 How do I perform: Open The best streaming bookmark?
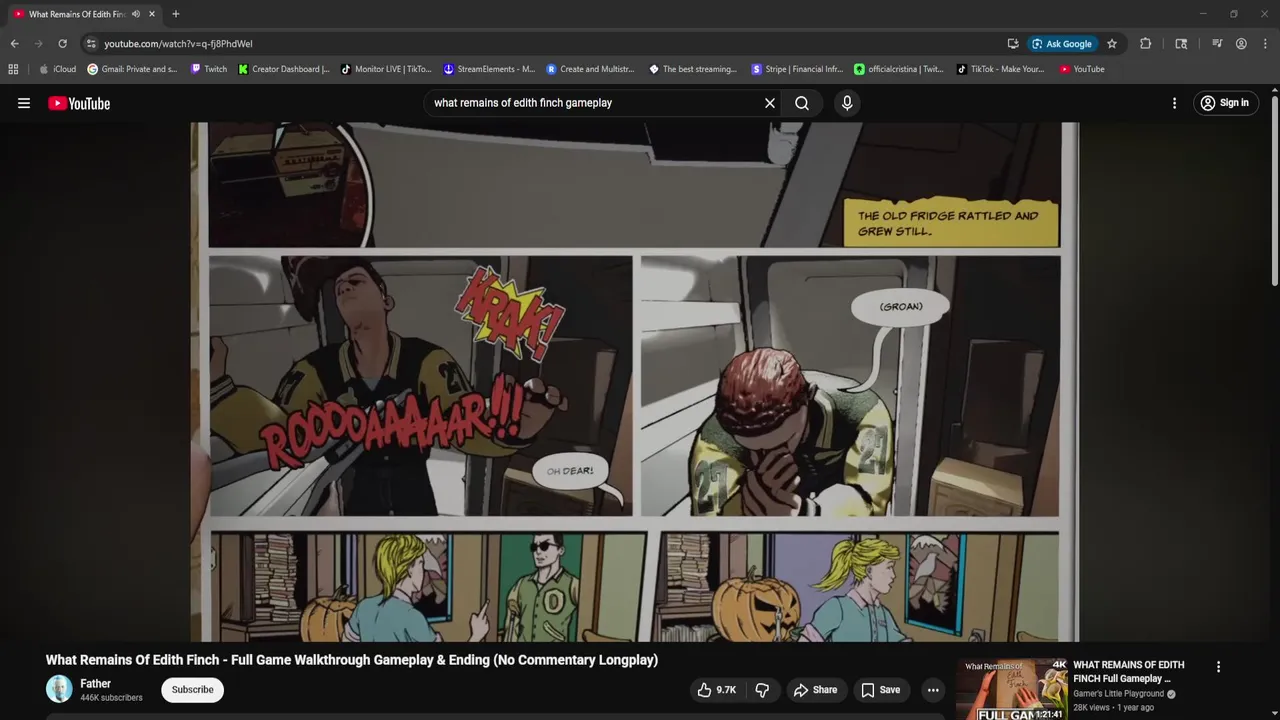[693, 69]
